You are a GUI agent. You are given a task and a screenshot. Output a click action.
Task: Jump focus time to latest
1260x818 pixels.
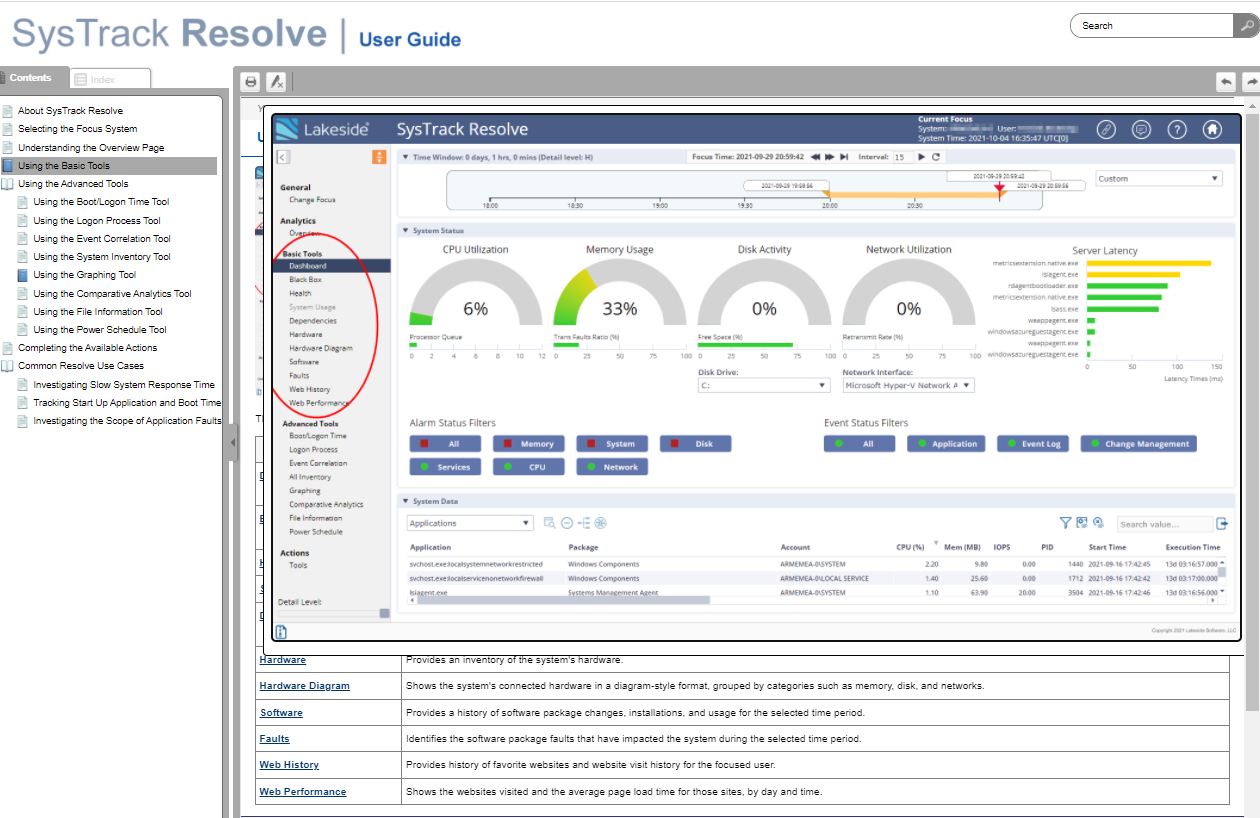pos(844,157)
